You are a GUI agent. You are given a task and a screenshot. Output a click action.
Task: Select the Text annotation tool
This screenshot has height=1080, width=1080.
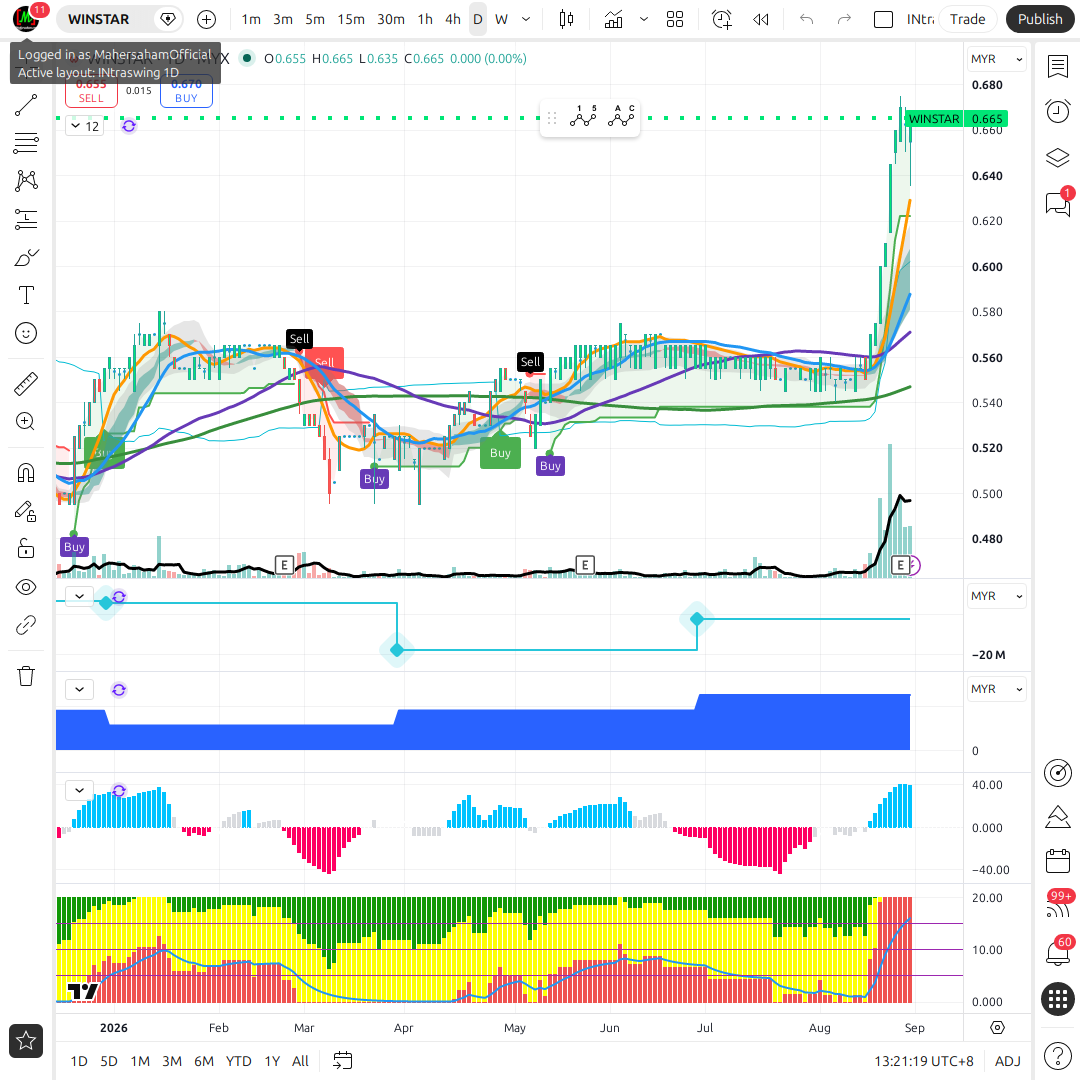(26, 295)
